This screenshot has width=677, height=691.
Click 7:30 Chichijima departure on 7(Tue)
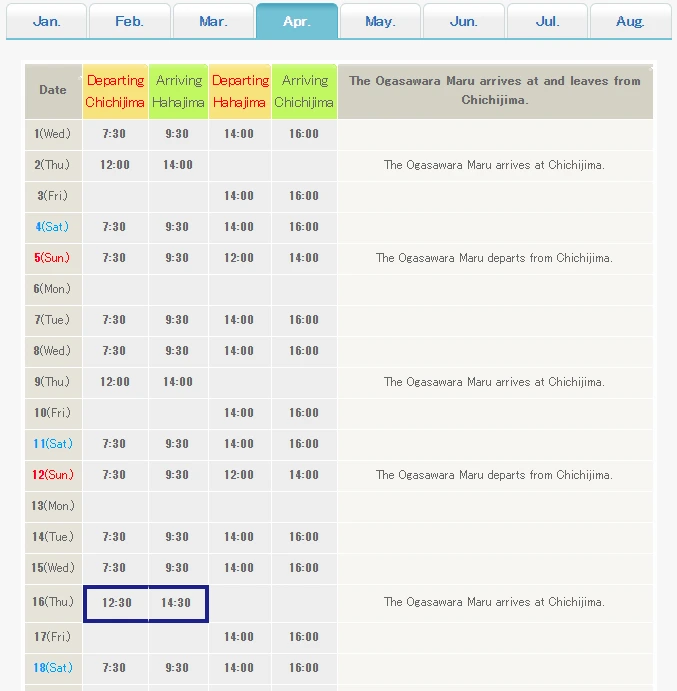(x=115, y=319)
